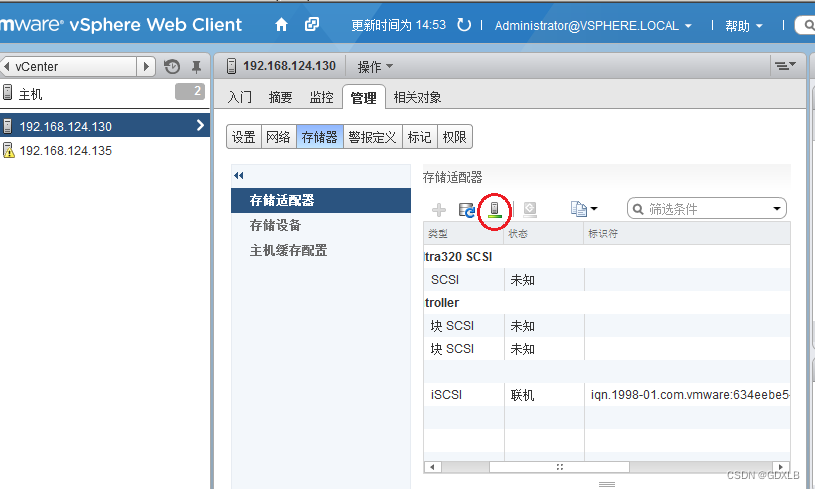
Task: Switch to the 入门 tab
Action: click(x=240, y=97)
